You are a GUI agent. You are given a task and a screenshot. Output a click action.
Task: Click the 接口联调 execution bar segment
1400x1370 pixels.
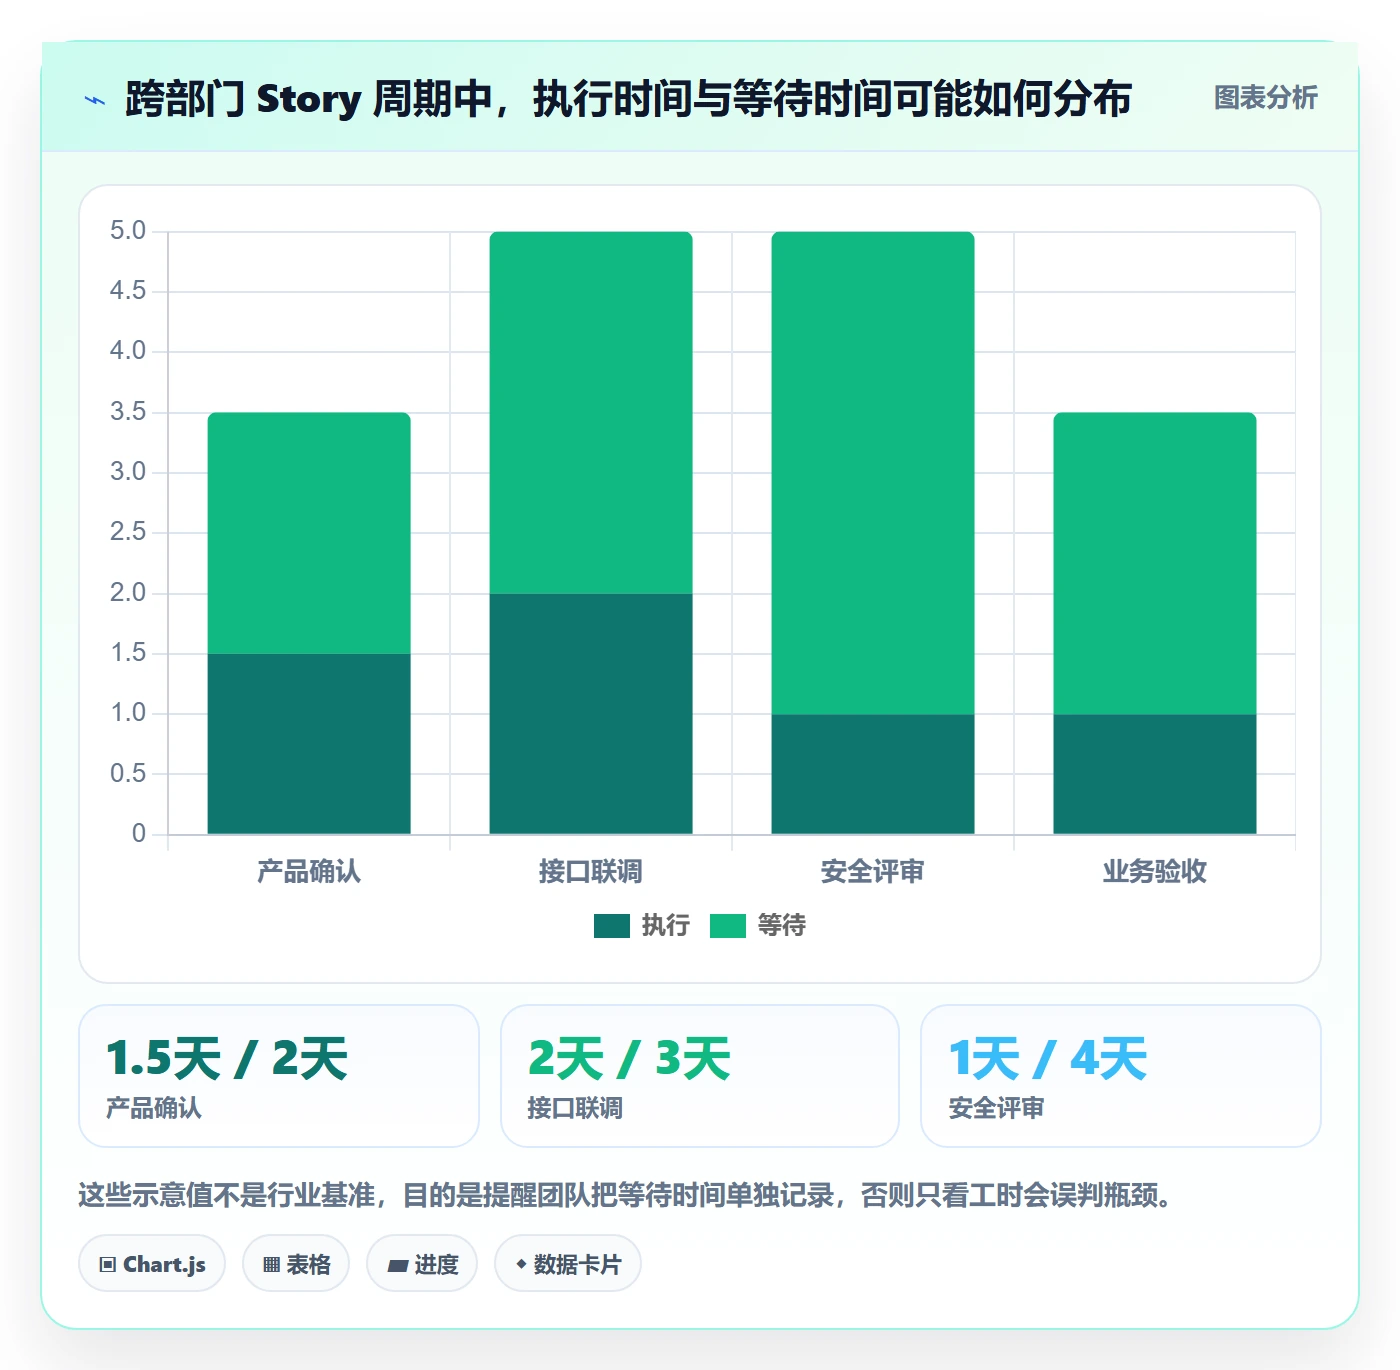pos(591,714)
